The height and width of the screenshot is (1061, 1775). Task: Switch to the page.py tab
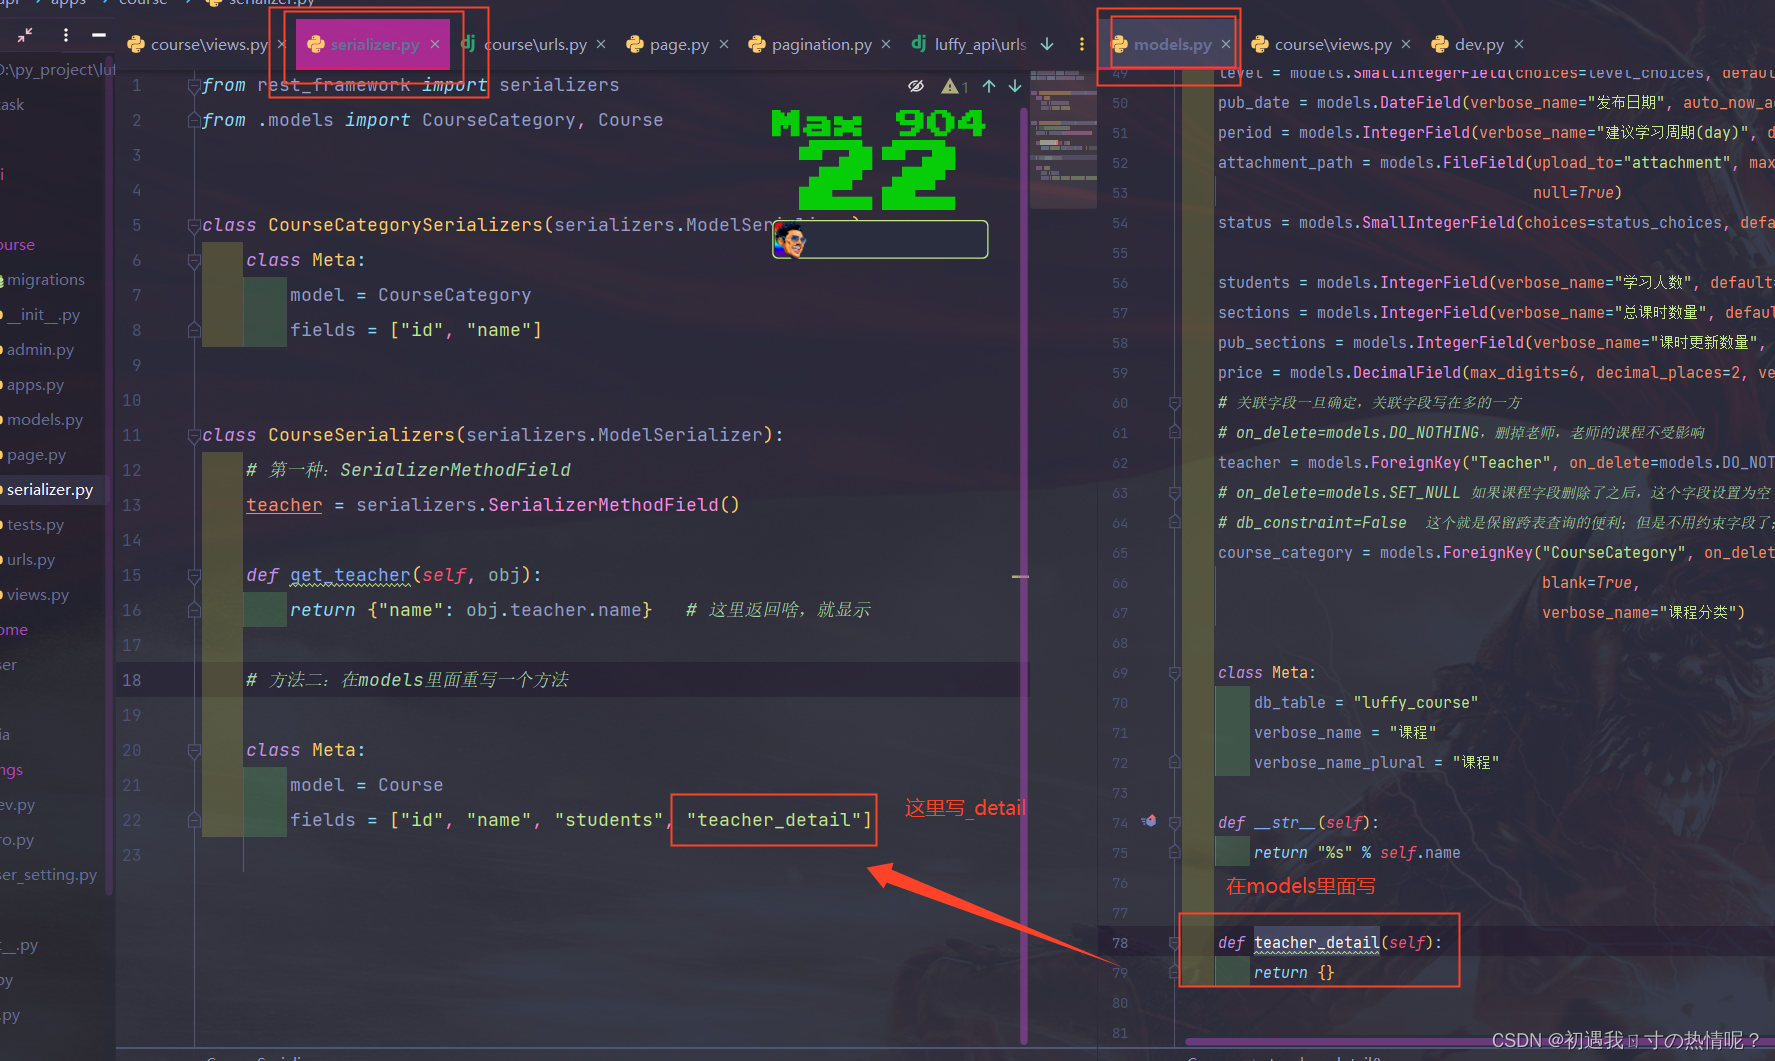[667, 44]
